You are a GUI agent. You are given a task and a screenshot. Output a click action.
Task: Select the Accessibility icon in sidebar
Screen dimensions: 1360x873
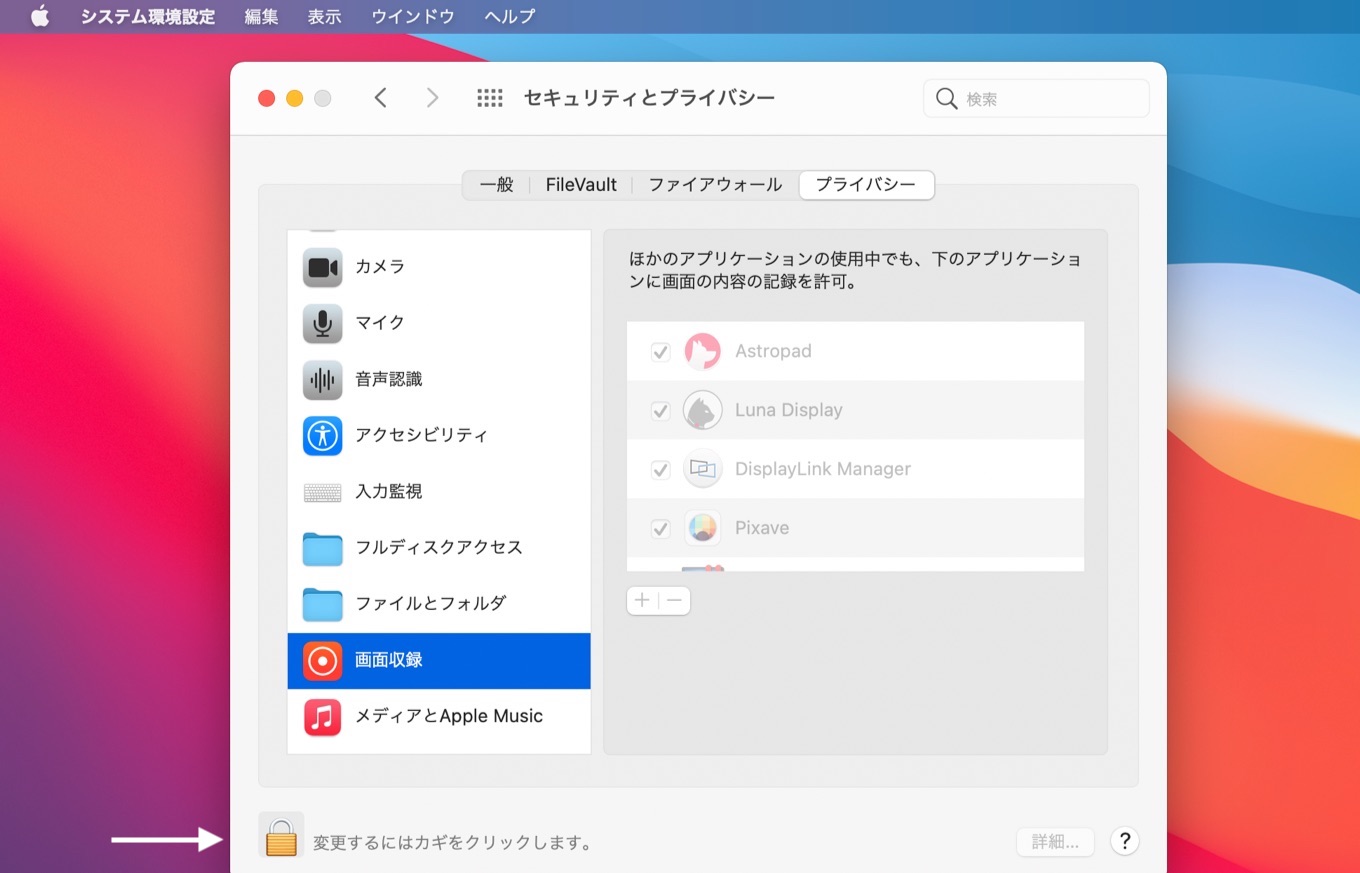point(323,435)
